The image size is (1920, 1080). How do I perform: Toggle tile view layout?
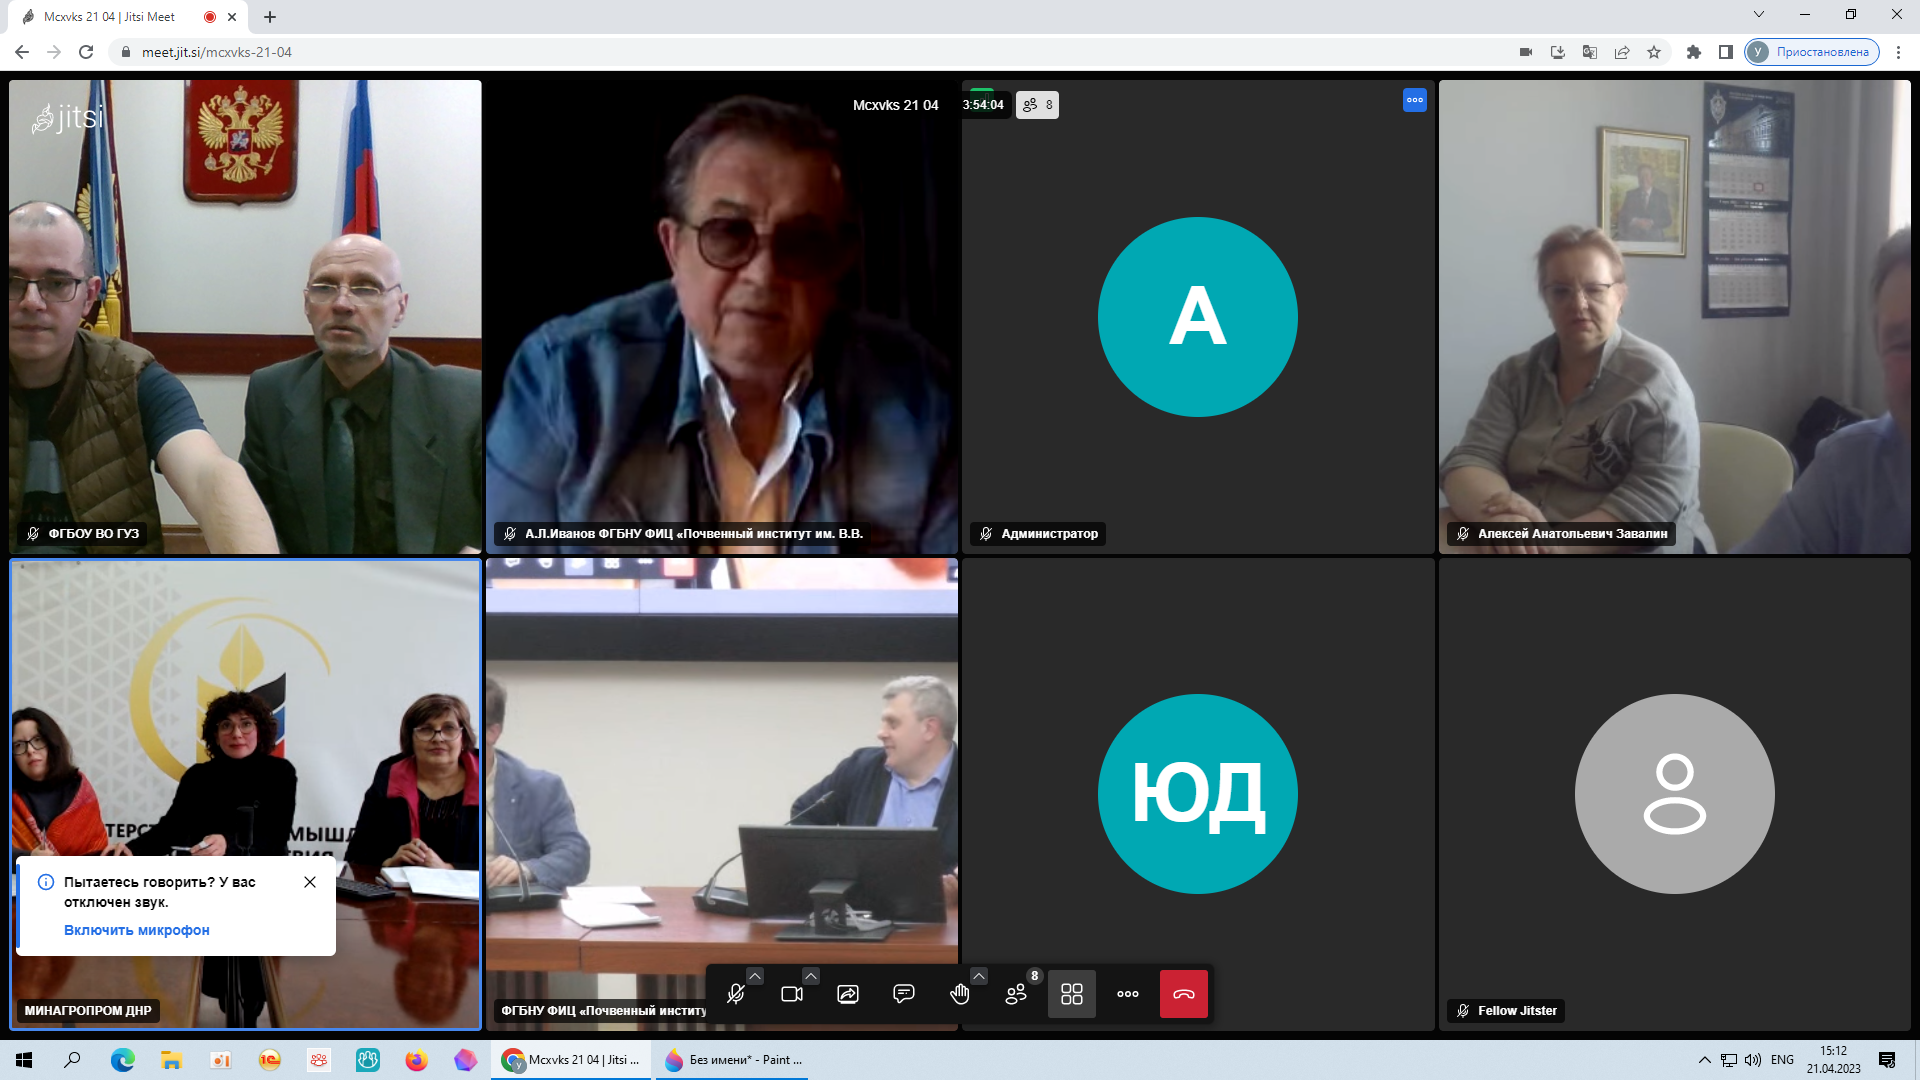pos(1072,994)
